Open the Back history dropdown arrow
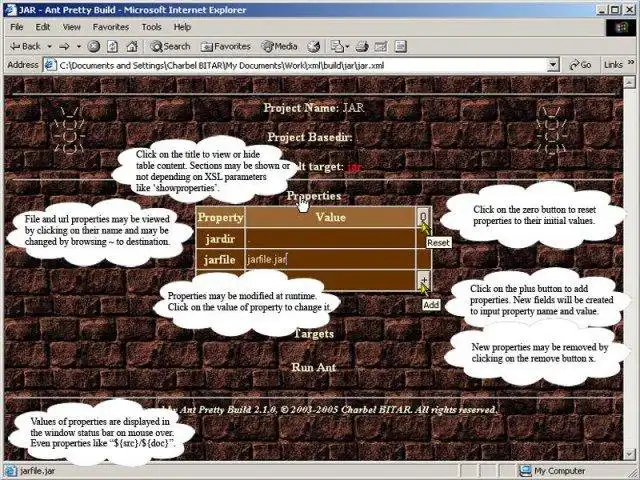This screenshot has width=640, height=480. (x=49, y=47)
